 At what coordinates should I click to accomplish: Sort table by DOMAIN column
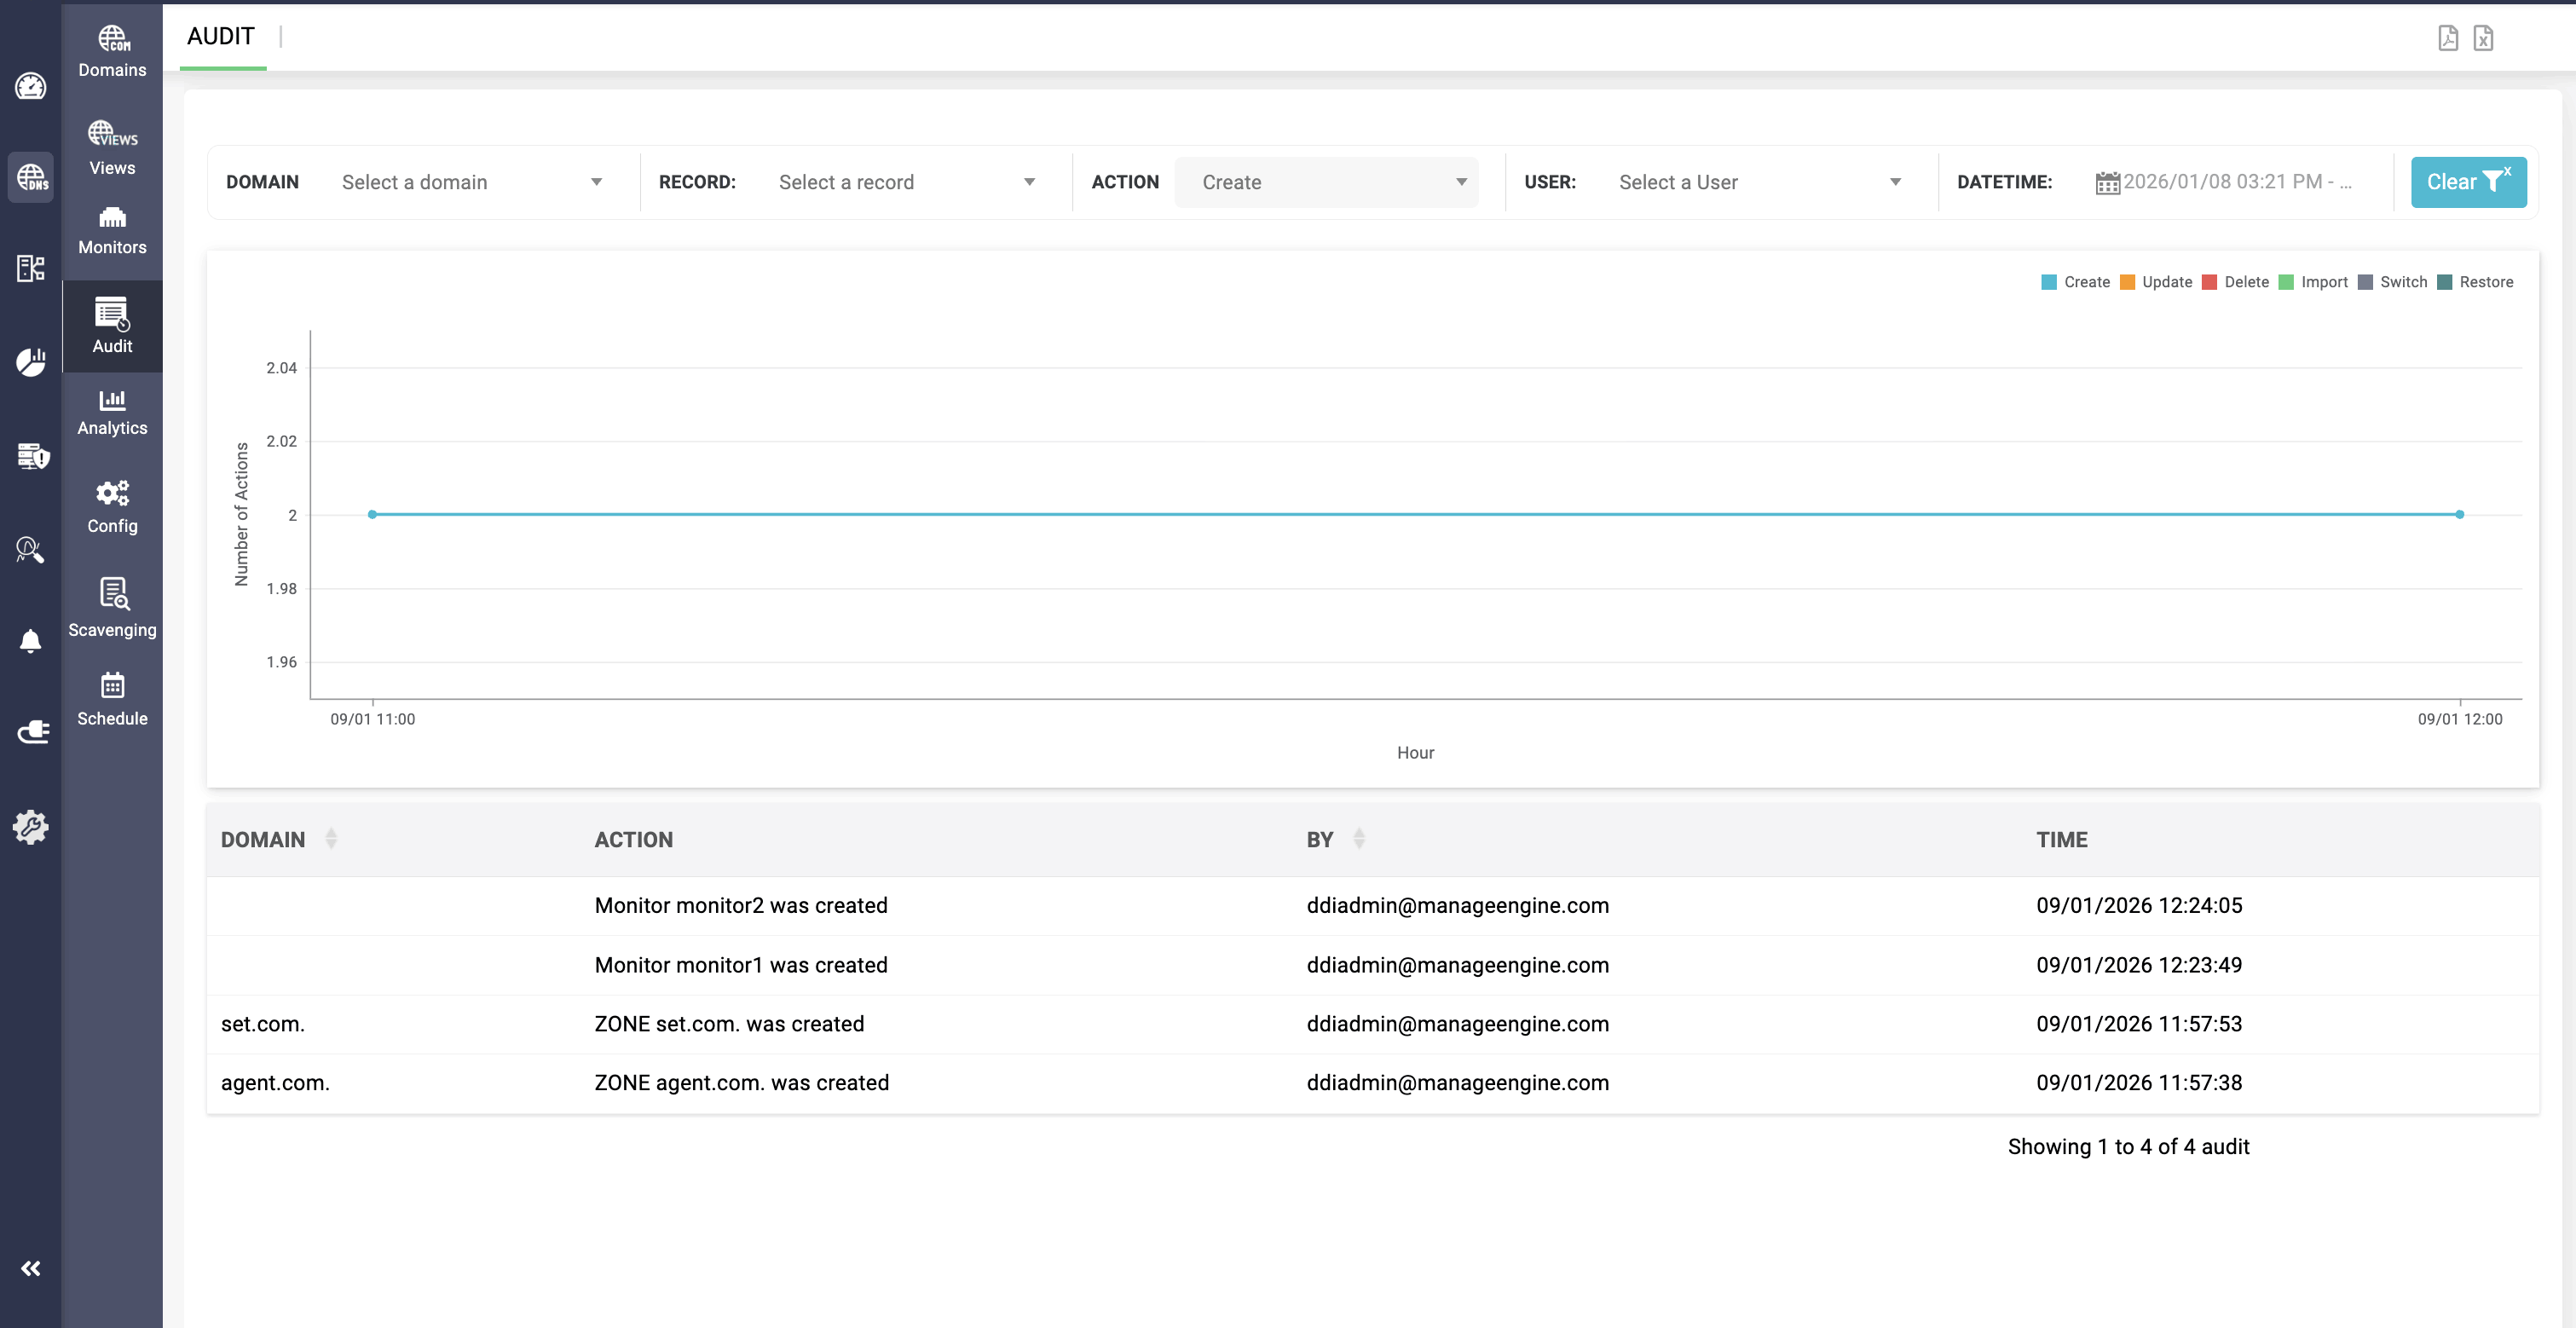coord(331,839)
